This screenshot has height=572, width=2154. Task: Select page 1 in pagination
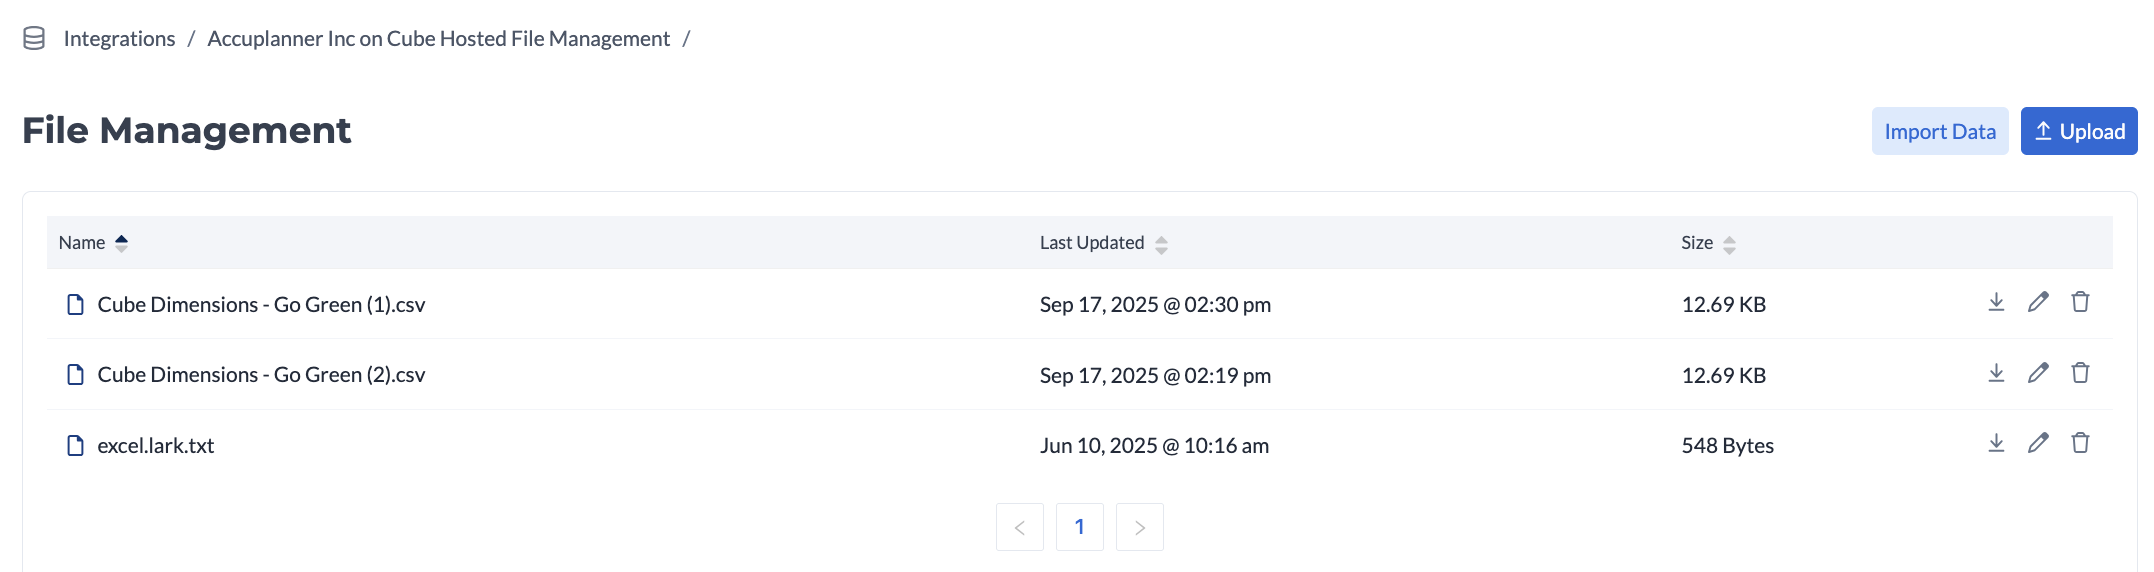click(x=1080, y=527)
